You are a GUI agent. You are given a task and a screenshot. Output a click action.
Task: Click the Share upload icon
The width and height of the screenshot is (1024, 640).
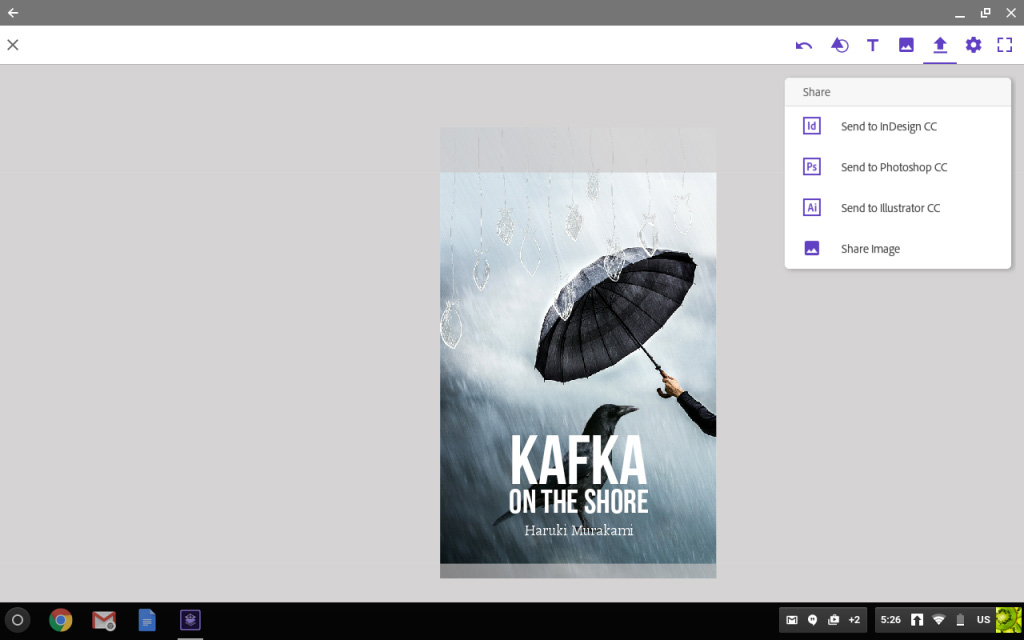[x=939, y=44]
